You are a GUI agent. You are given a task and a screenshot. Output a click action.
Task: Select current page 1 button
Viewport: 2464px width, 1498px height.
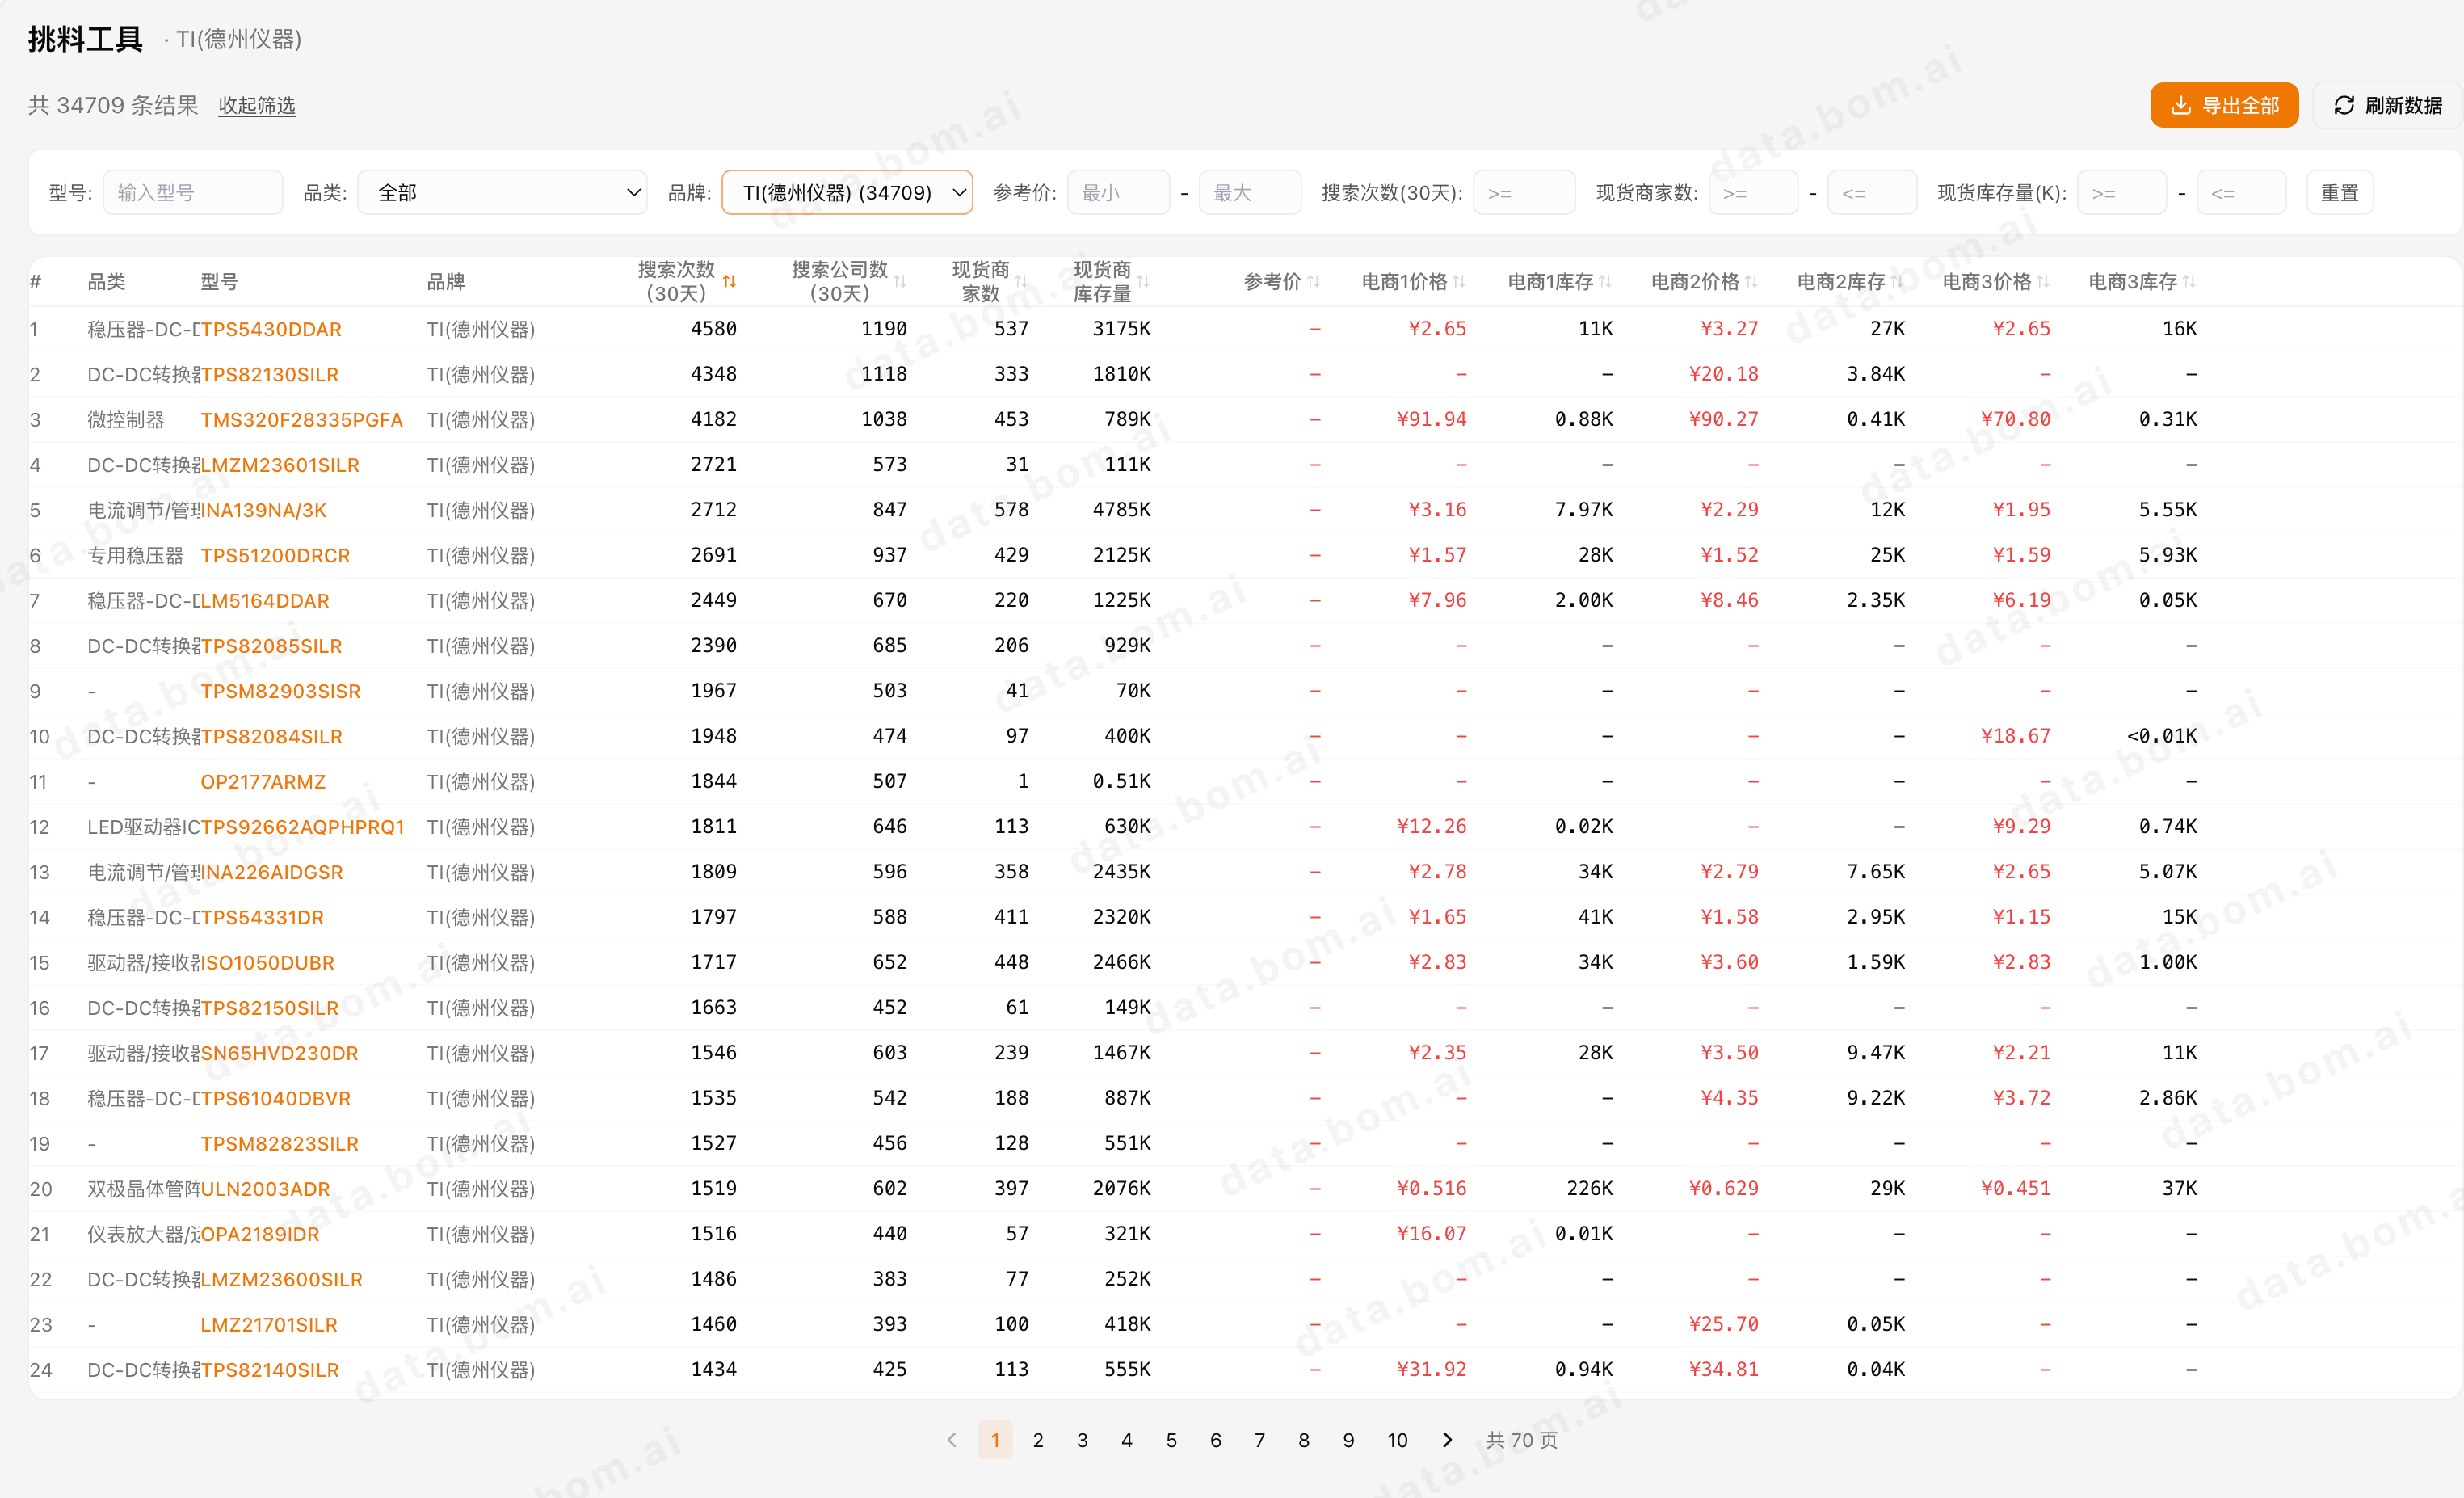tap(995, 1440)
